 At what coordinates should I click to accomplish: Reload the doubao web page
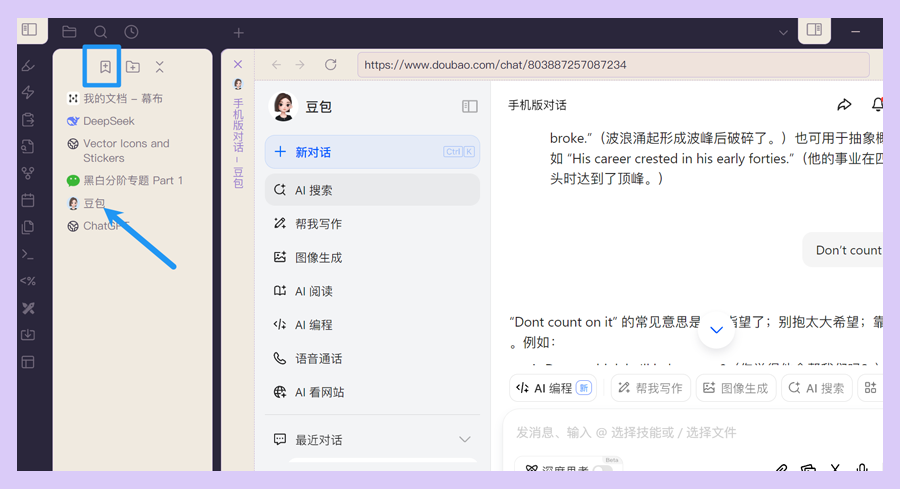pos(331,65)
